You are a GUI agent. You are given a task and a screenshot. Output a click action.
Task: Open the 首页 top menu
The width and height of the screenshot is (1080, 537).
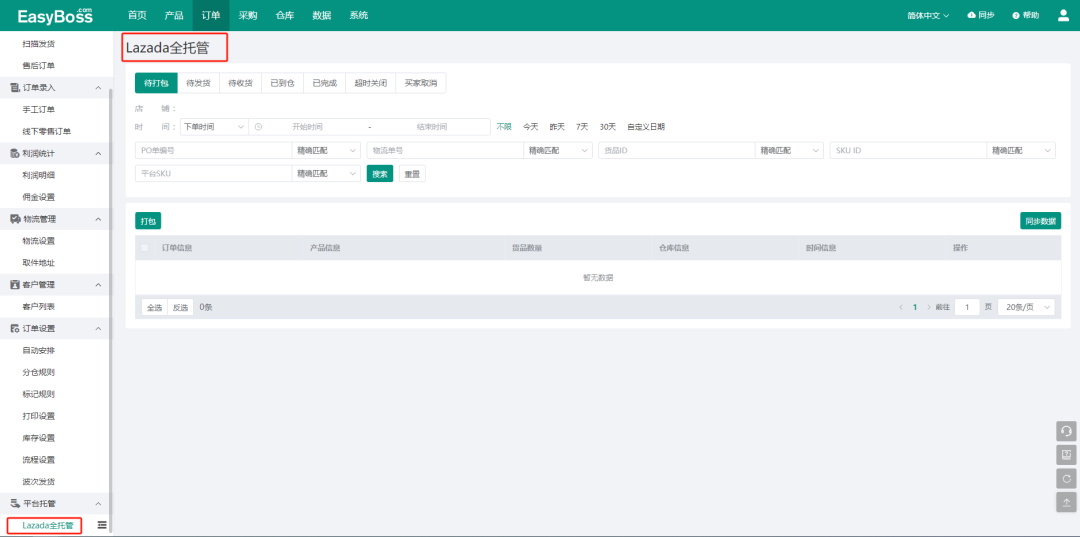coord(137,15)
